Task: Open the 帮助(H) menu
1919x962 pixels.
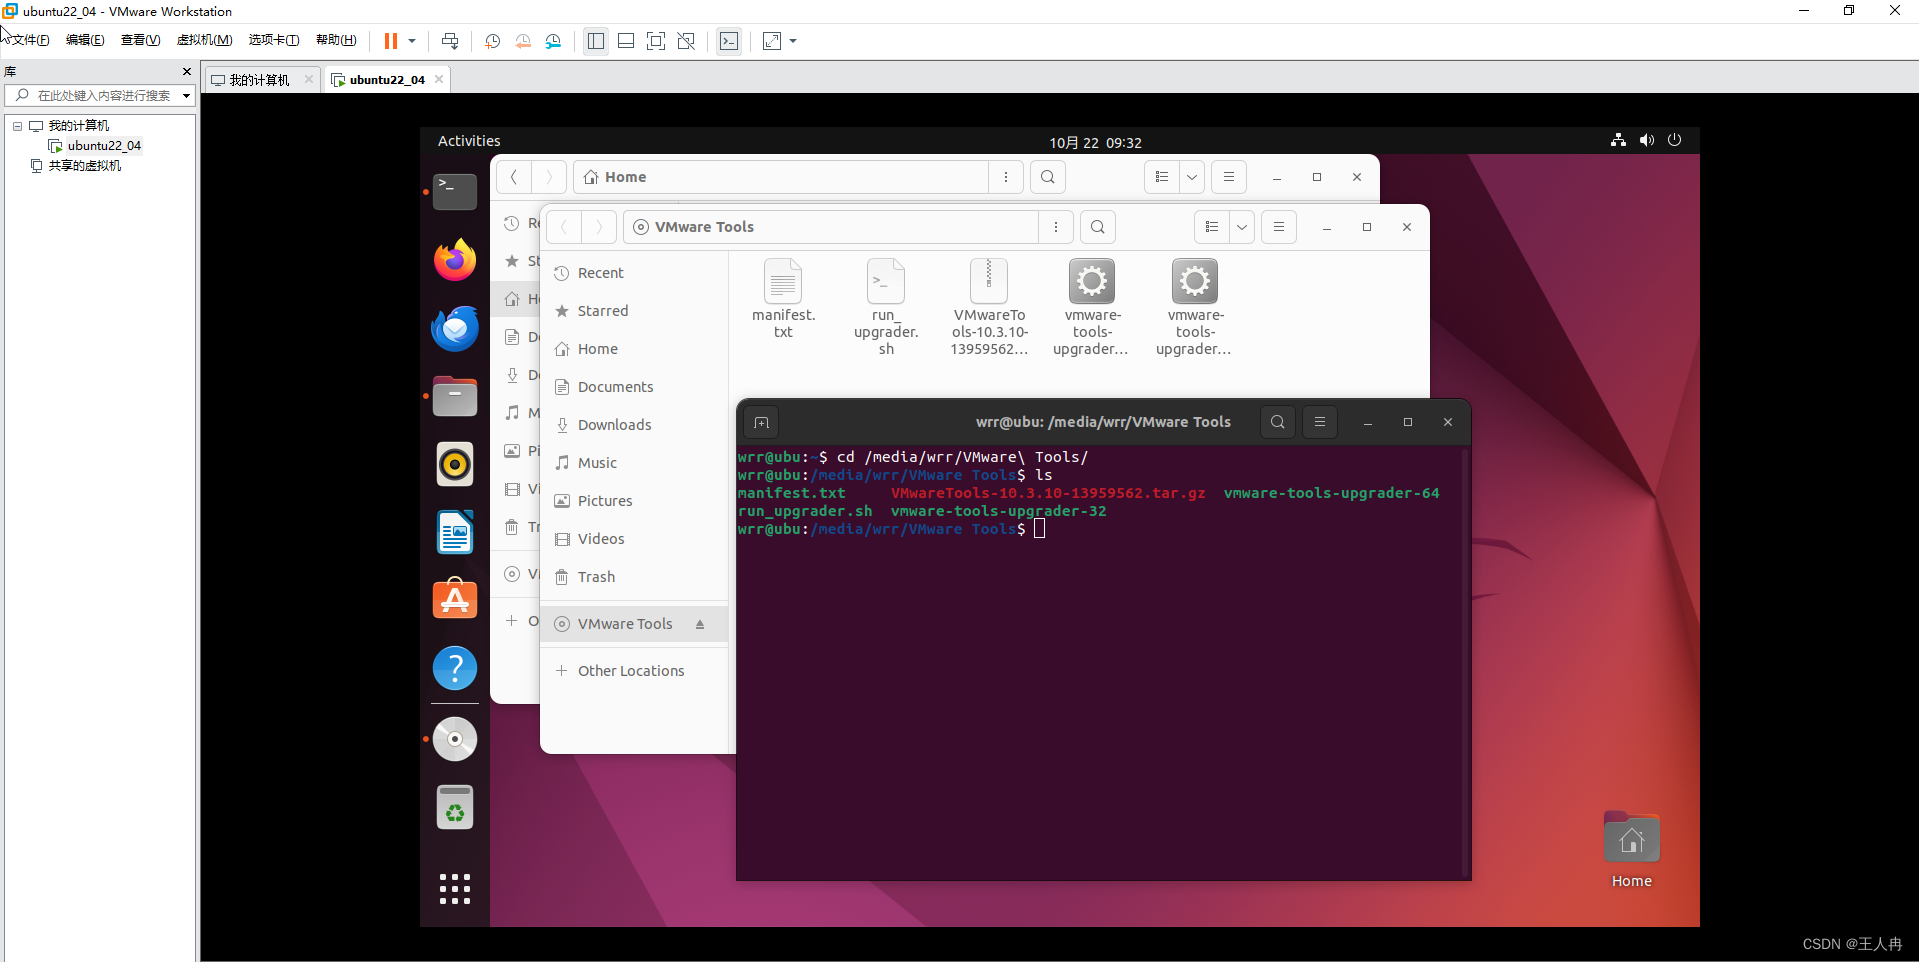Action: pyautogui.click(x=336, y=40)
